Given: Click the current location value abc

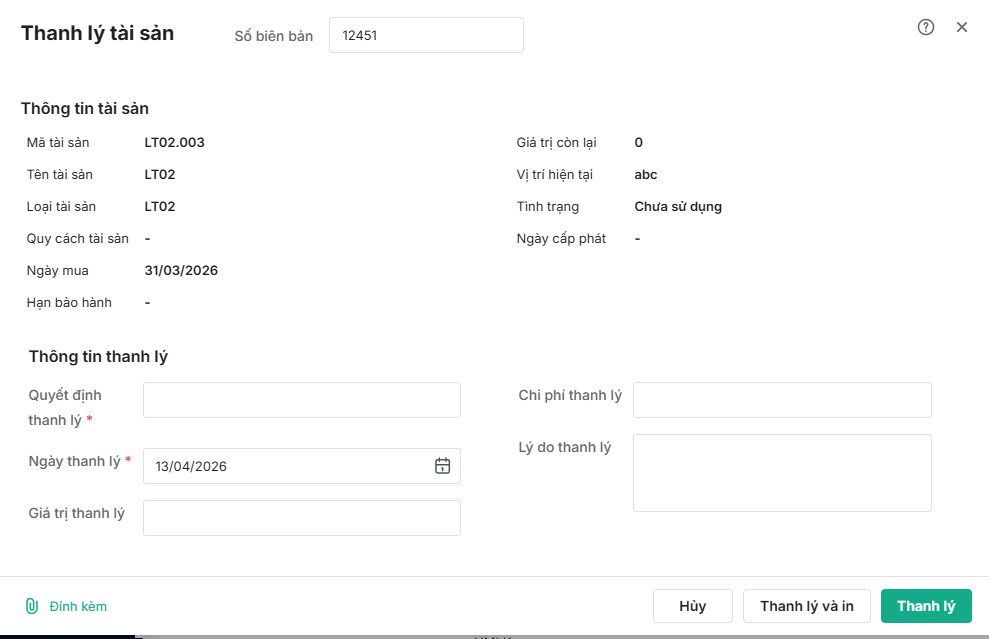Looking at the screenshot, I should tap(646, 175).
